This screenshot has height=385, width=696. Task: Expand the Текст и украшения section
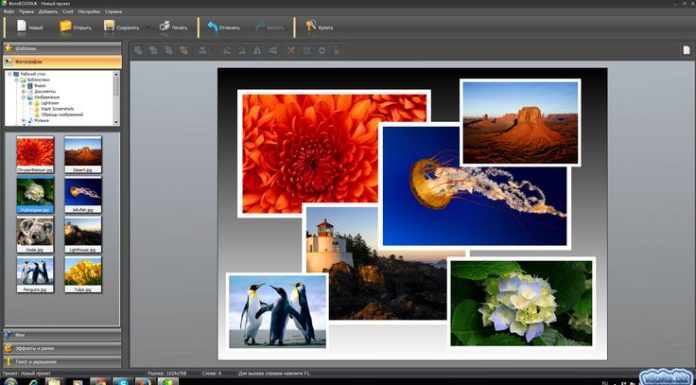(x=62, y=362)
